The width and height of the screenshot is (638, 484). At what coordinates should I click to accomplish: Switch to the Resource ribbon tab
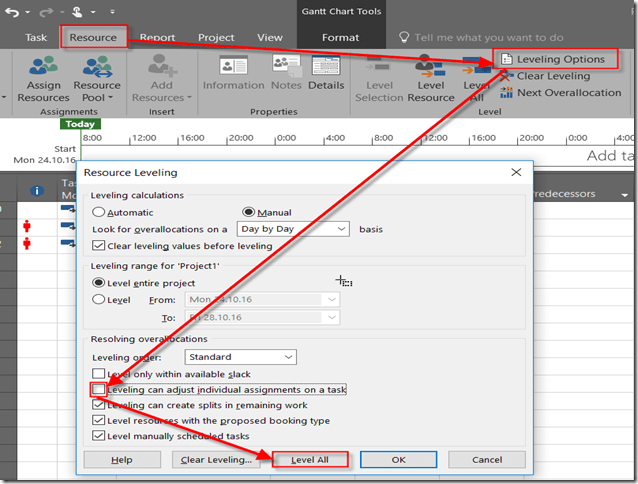point(92,38)
